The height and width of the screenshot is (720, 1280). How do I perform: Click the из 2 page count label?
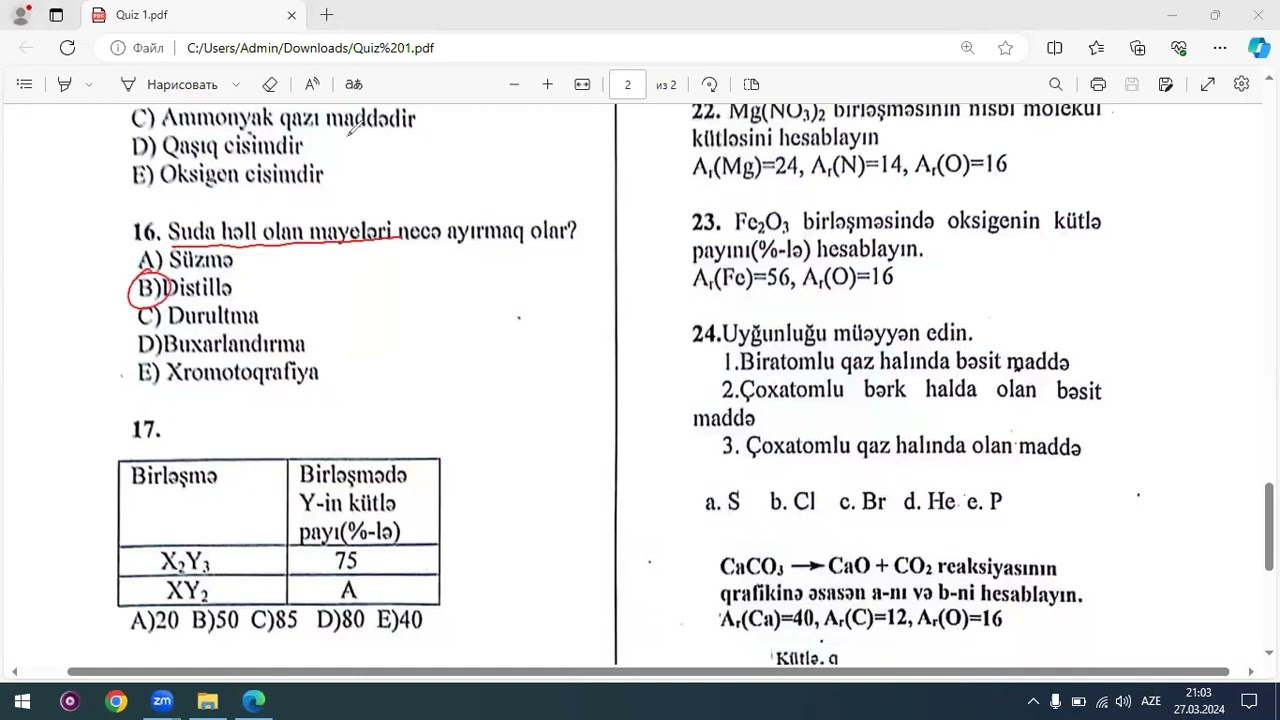(x=666, y=85)
